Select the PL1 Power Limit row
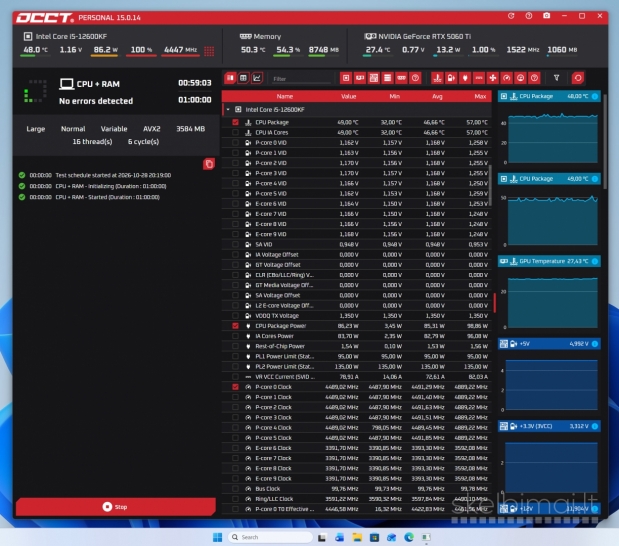This screenshot has height=546, width=619. 357,356
